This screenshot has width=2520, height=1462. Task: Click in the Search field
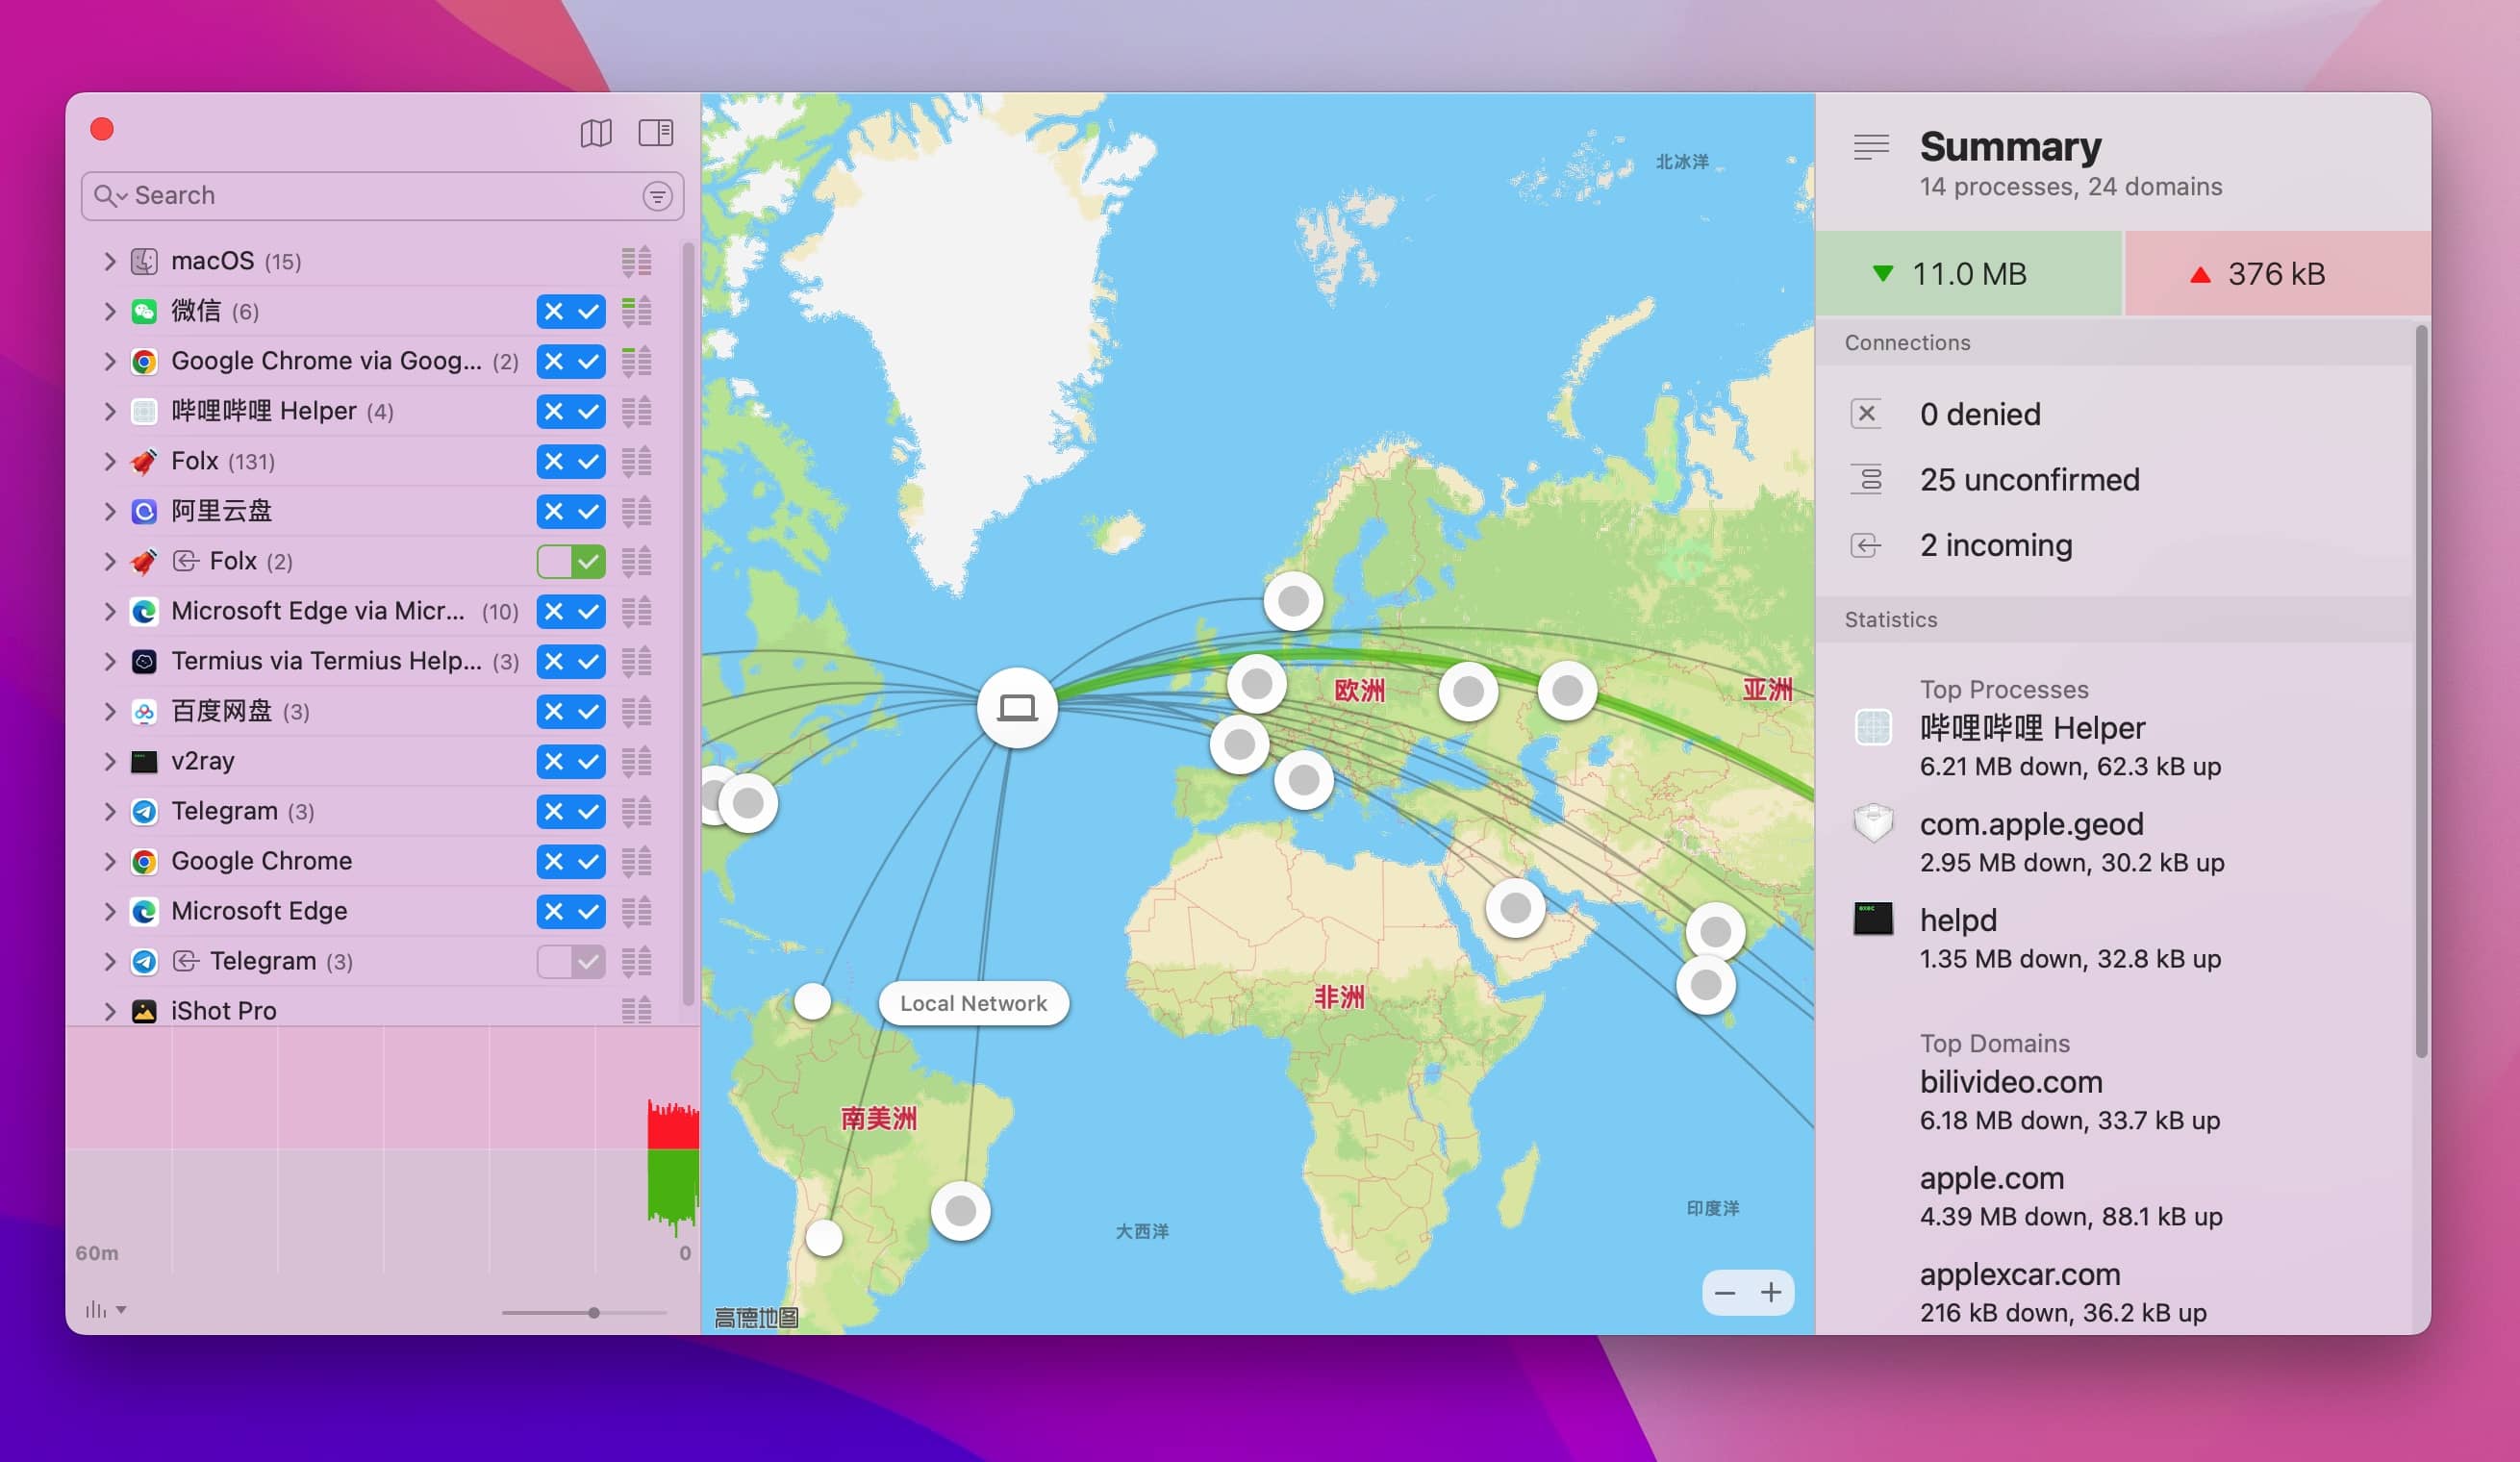pyautogui.click(x=382, y=196)
